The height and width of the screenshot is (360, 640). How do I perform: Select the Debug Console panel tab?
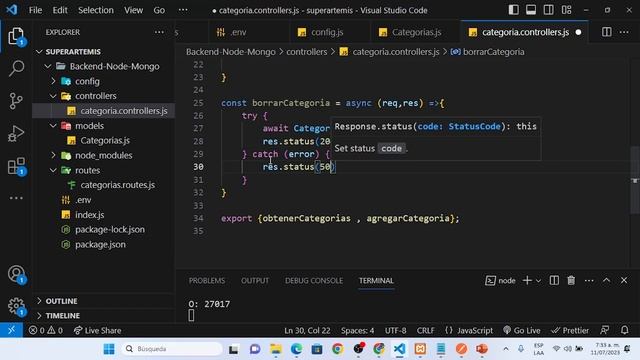tap(314, 281)
